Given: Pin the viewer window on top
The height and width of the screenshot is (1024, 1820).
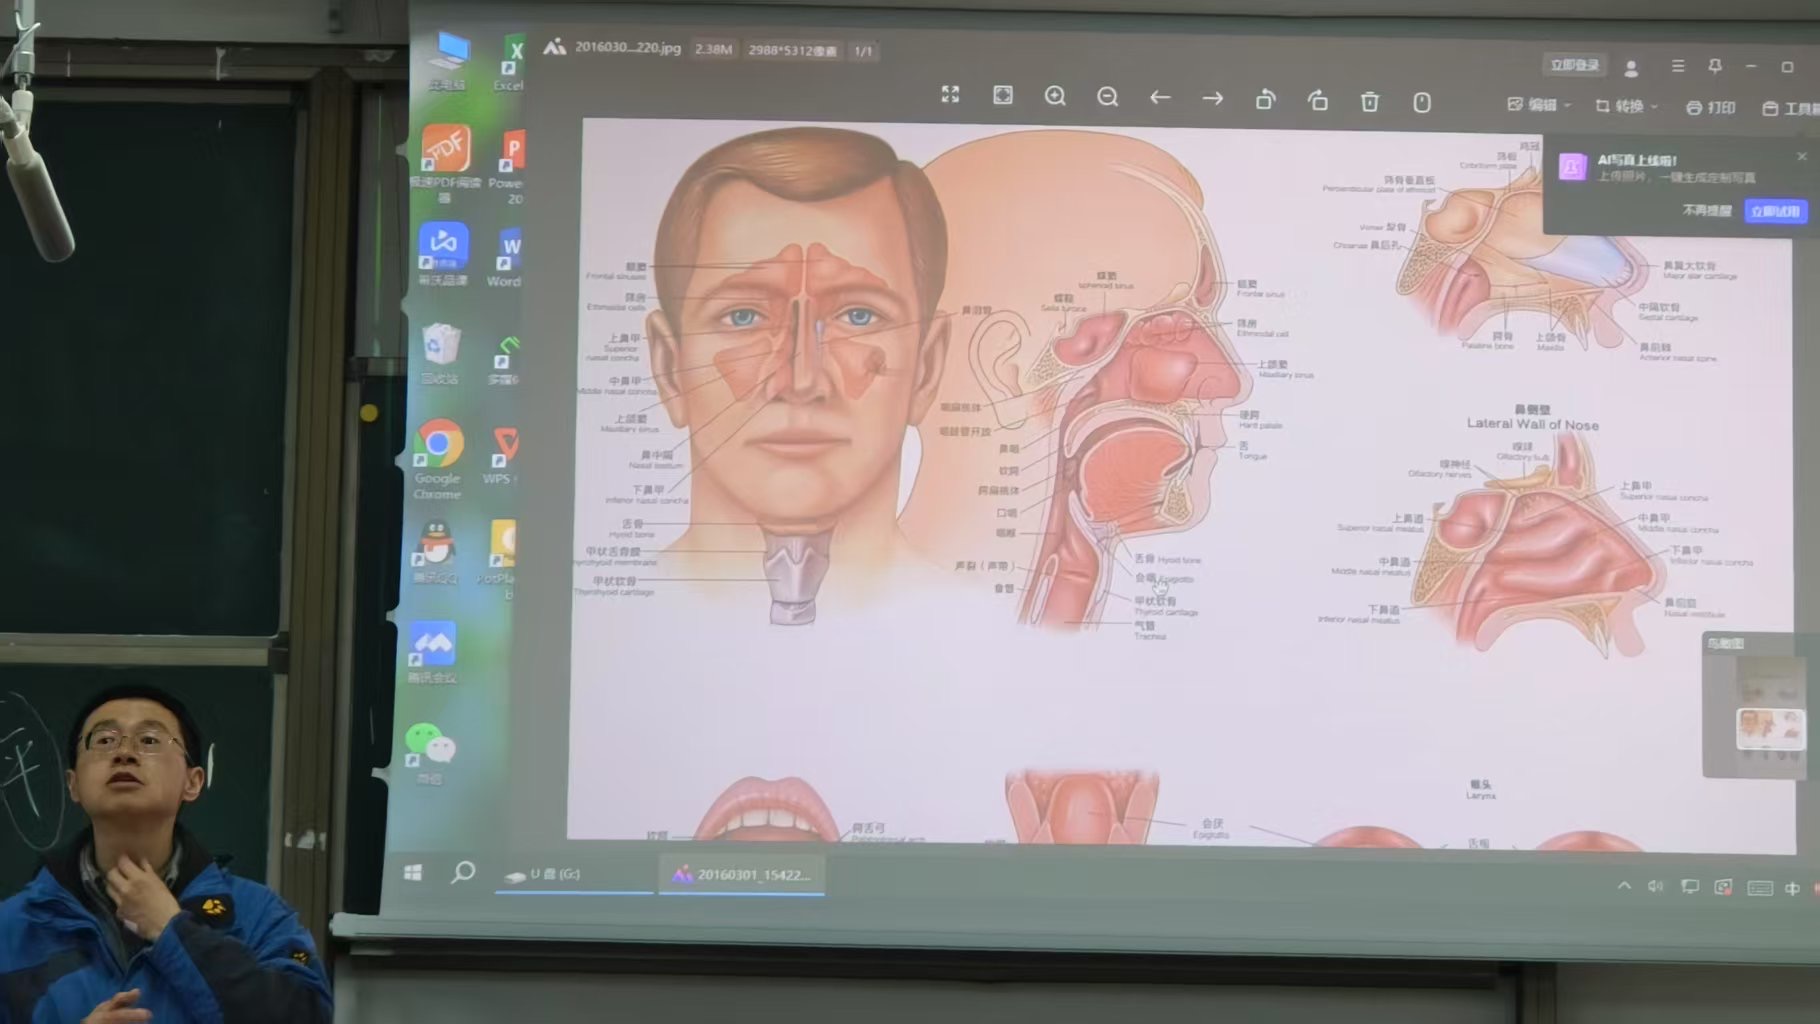Looking at the screenshot, I should (x=1715, y=66).
